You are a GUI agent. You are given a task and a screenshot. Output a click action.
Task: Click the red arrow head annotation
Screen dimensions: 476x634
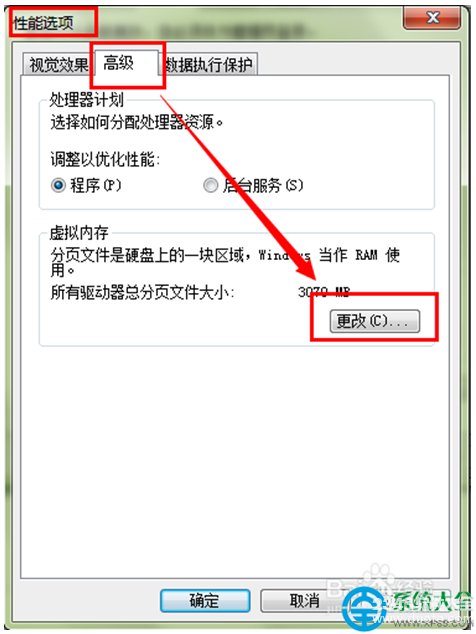pos(306,267)
